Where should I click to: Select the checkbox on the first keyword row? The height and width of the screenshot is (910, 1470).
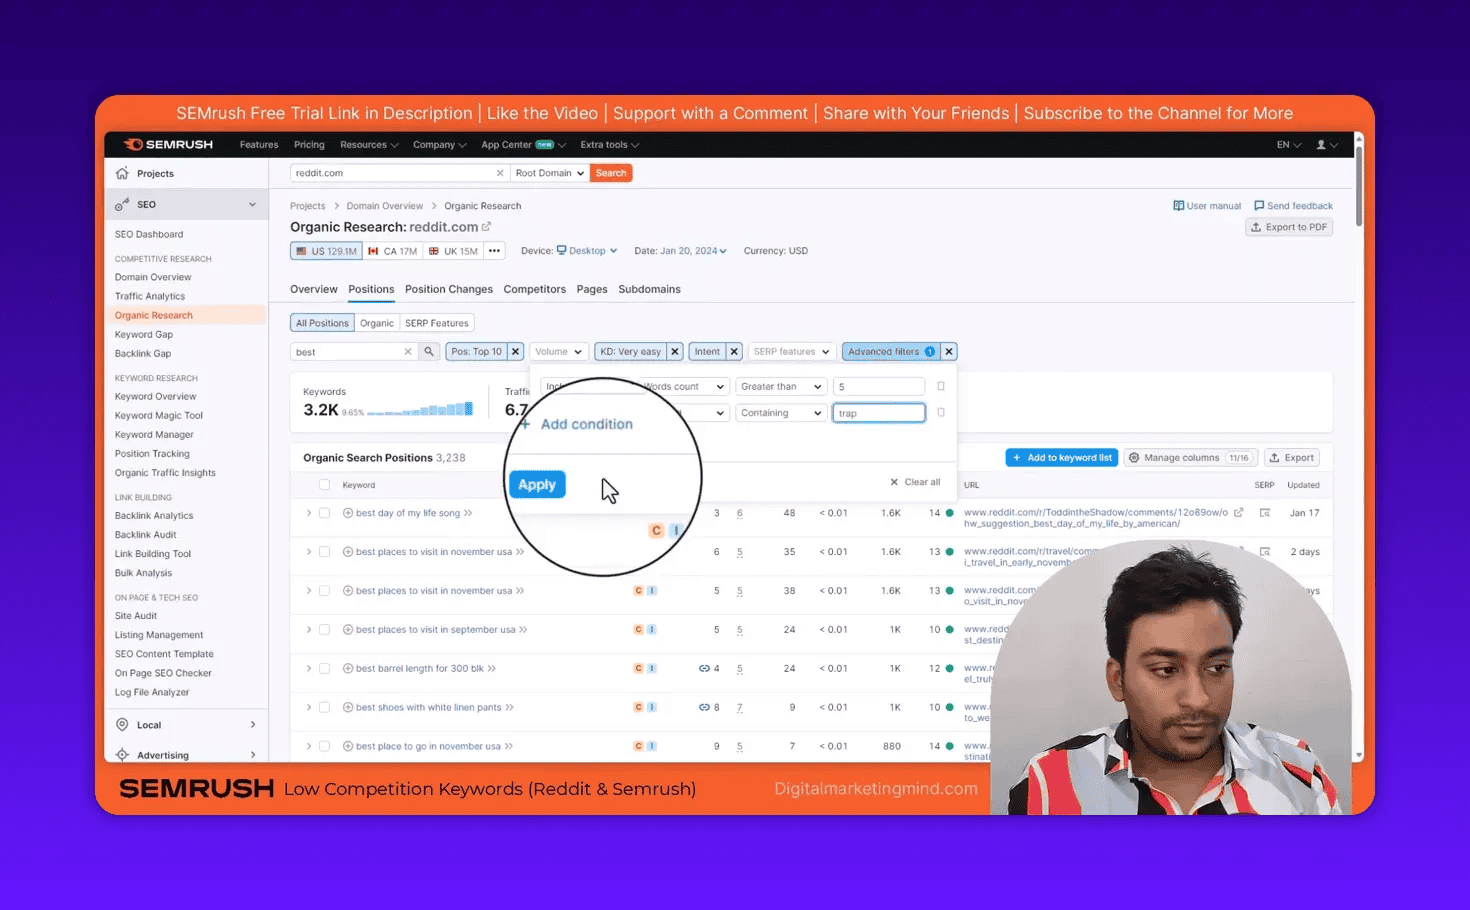click(325, 513)
